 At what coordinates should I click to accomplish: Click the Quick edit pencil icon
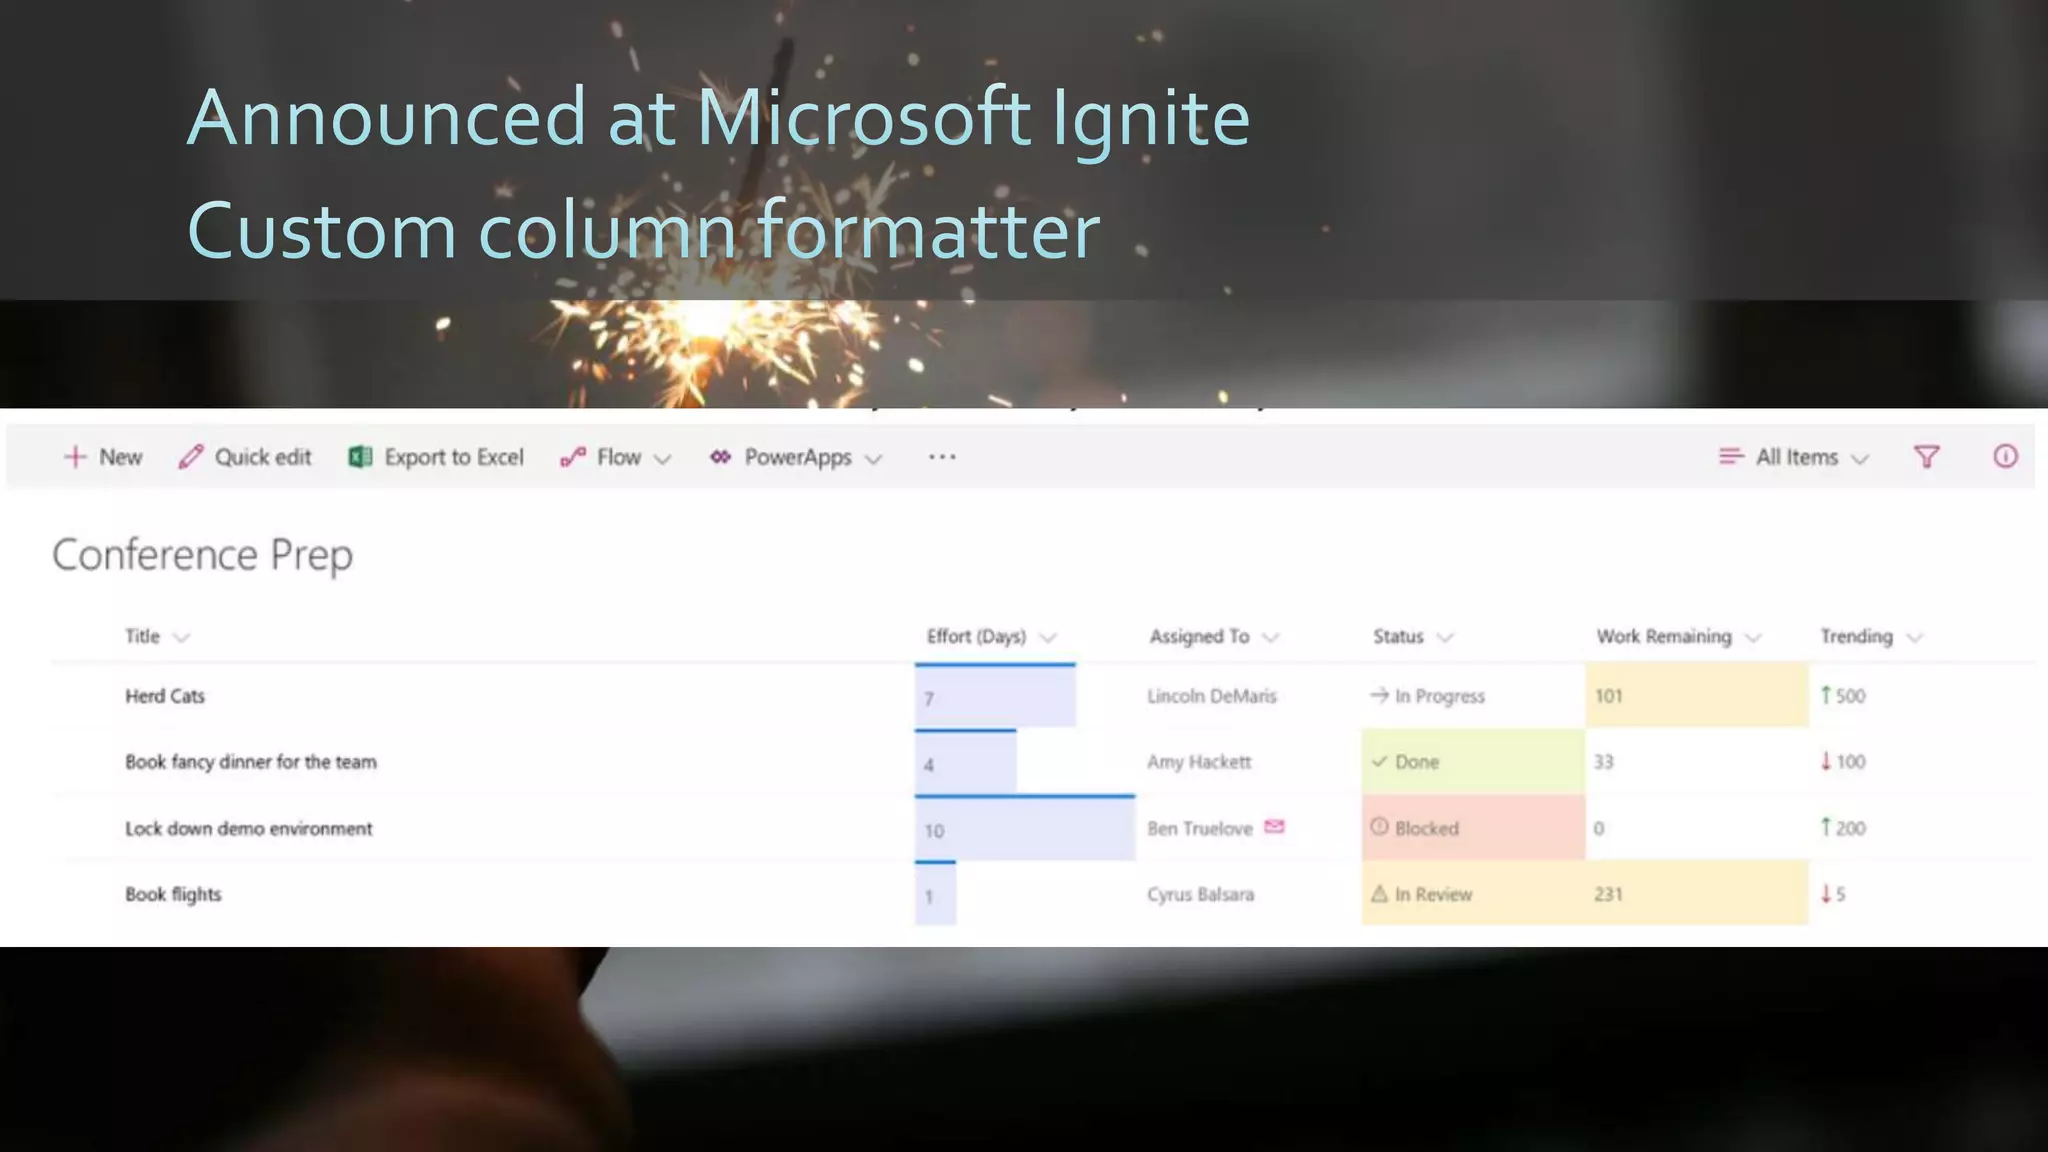[x=190, y=457]
